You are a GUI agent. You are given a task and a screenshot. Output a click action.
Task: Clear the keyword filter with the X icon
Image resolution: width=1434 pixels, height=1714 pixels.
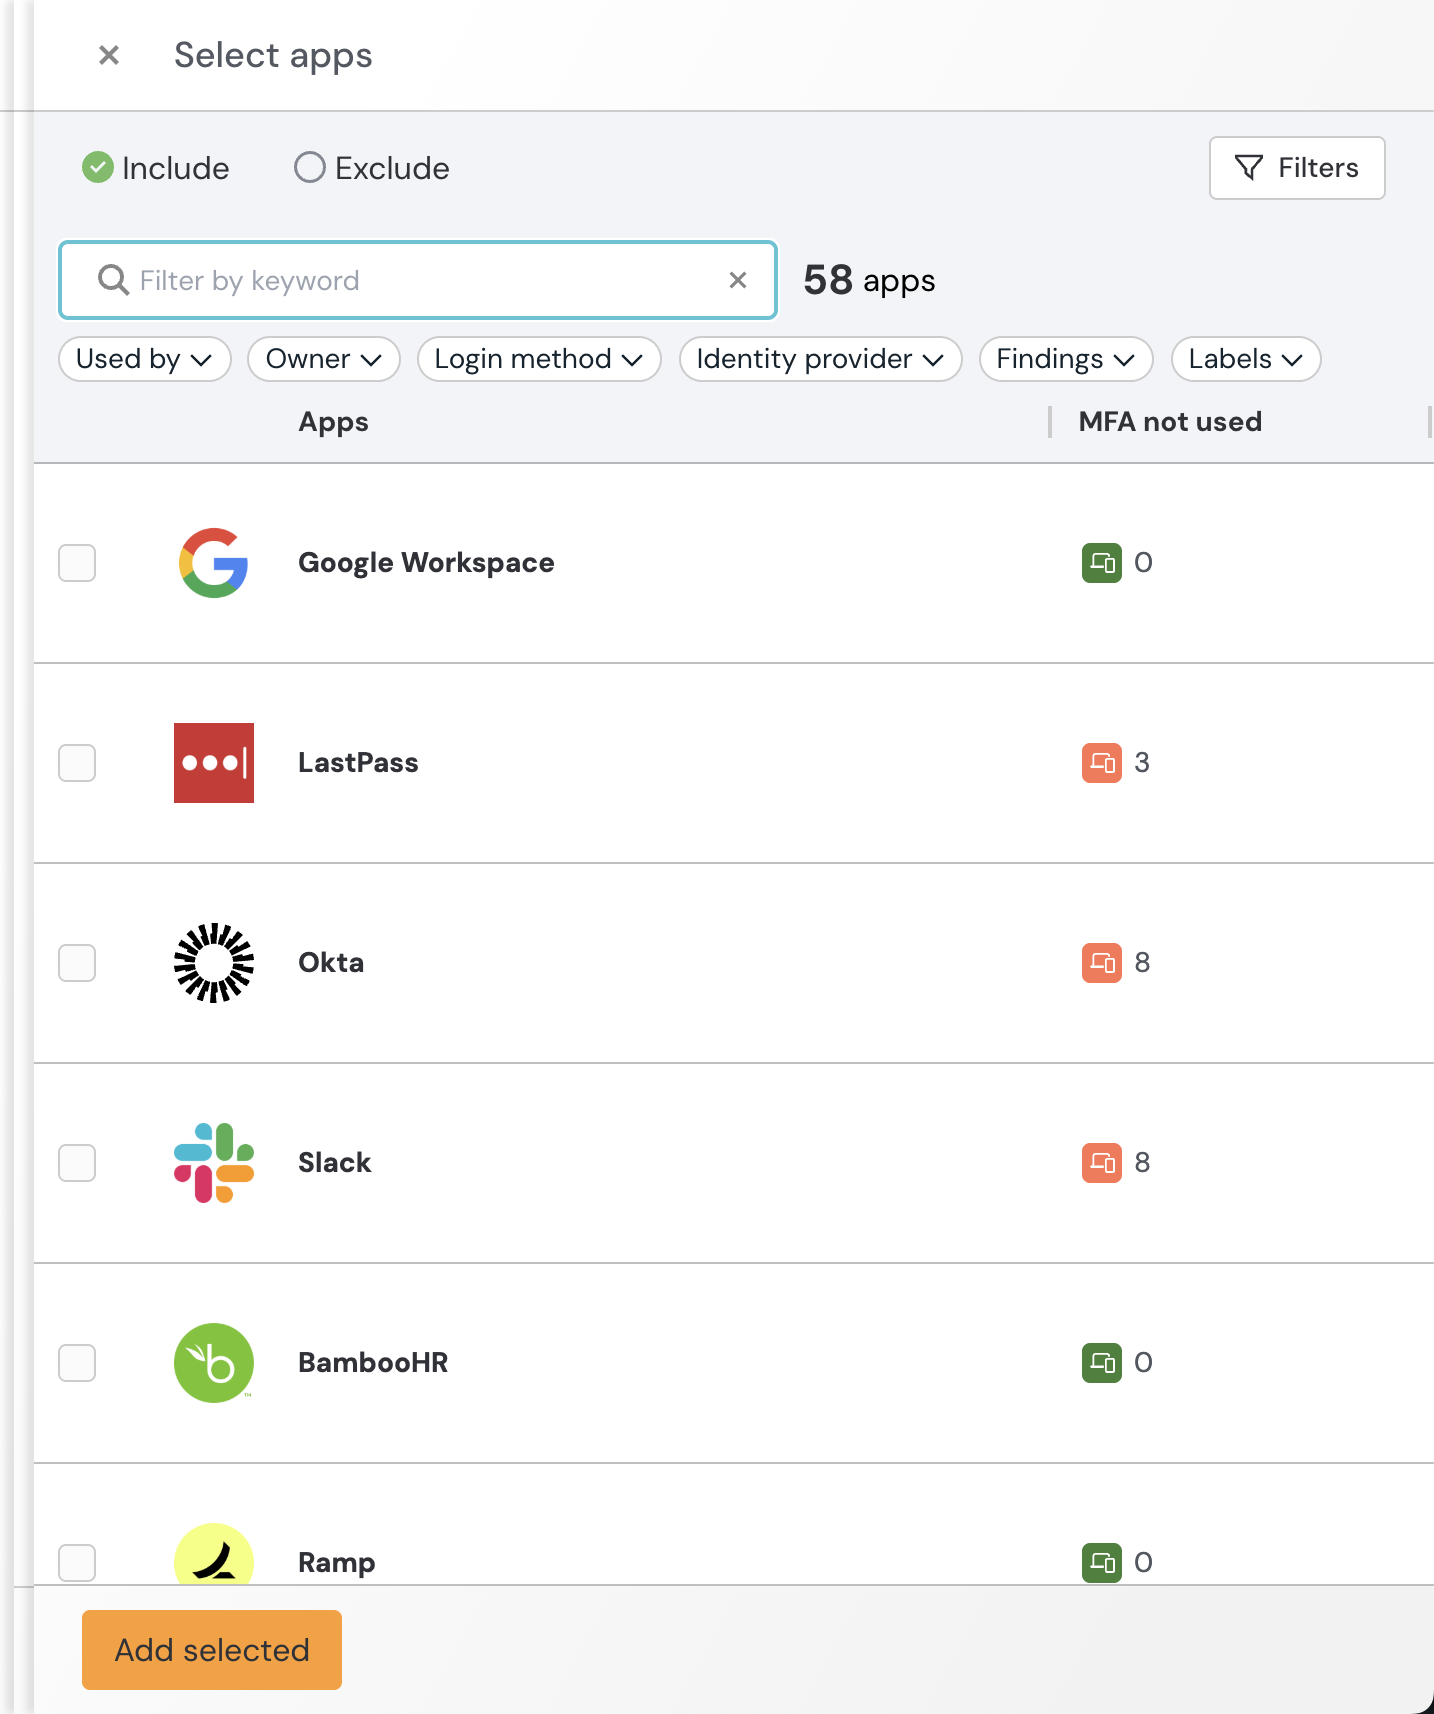[738, 280]
